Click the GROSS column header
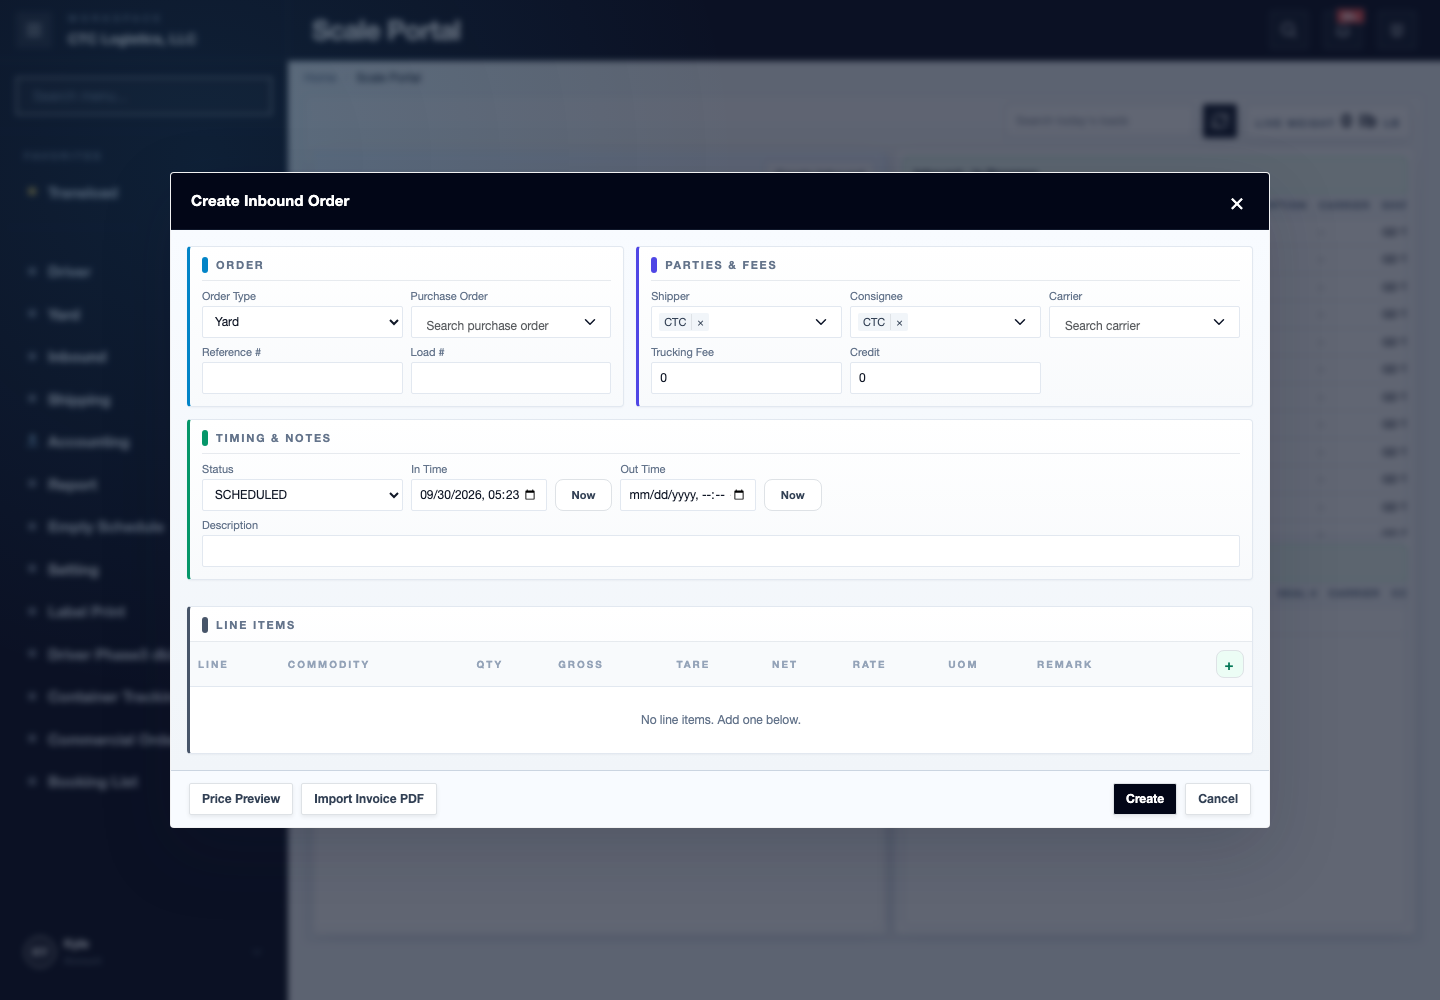The height and width of the screenshot is (1000, 1440). 580,665
